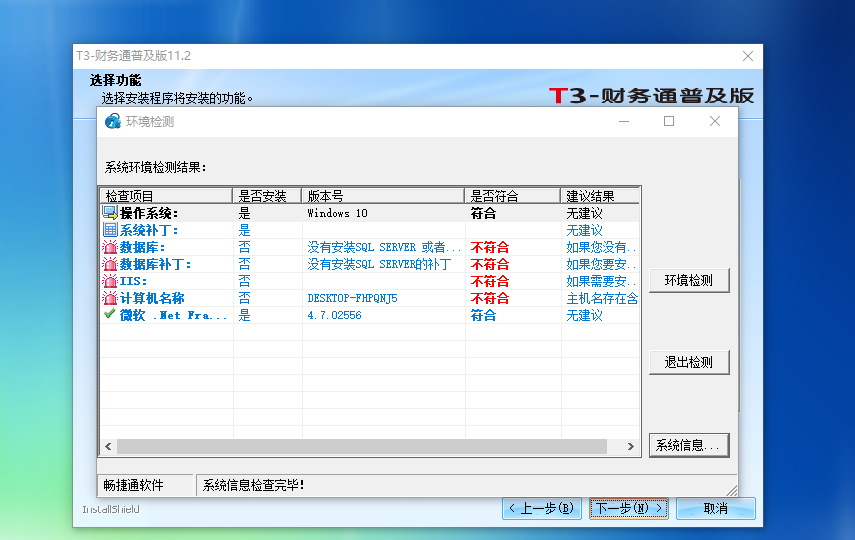This screenshot has width=855, height=540.
Task: Select the 系统补丁: row label
Action: pyautogui.click(x=149, y=230)
